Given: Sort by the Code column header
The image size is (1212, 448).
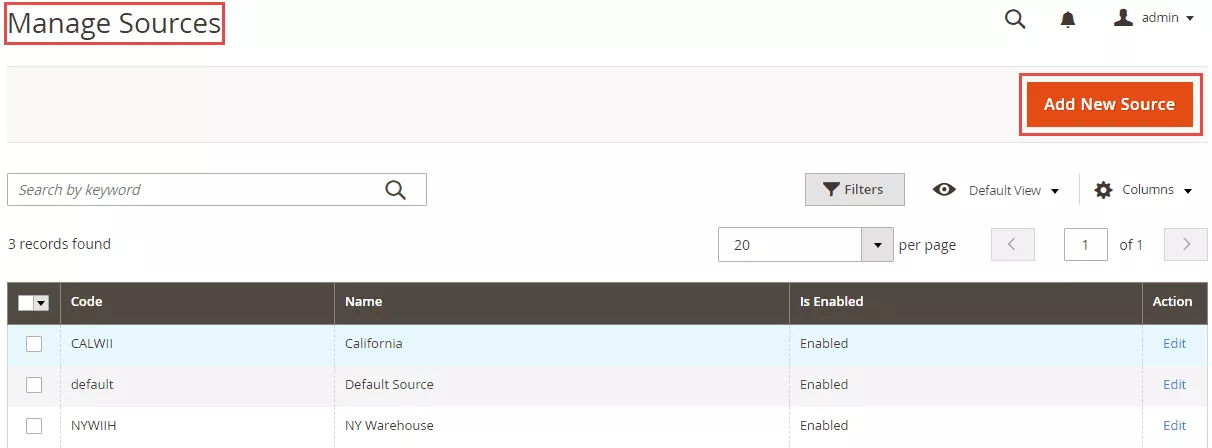Looking at the screenshot, I should [87, 302].
